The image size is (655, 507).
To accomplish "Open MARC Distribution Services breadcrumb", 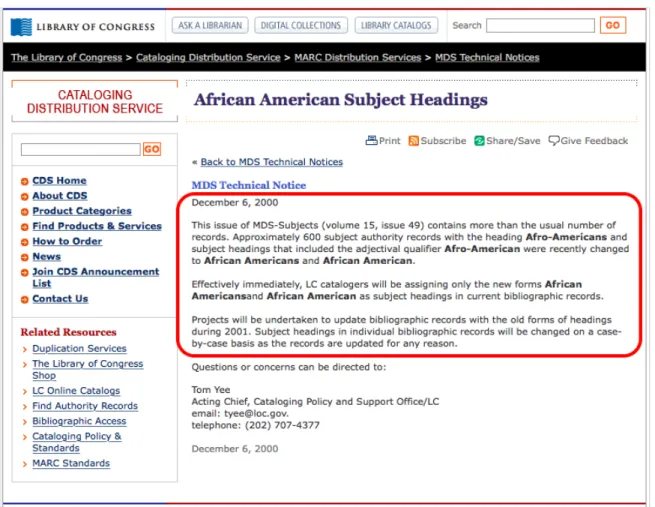I will (358, 58).
